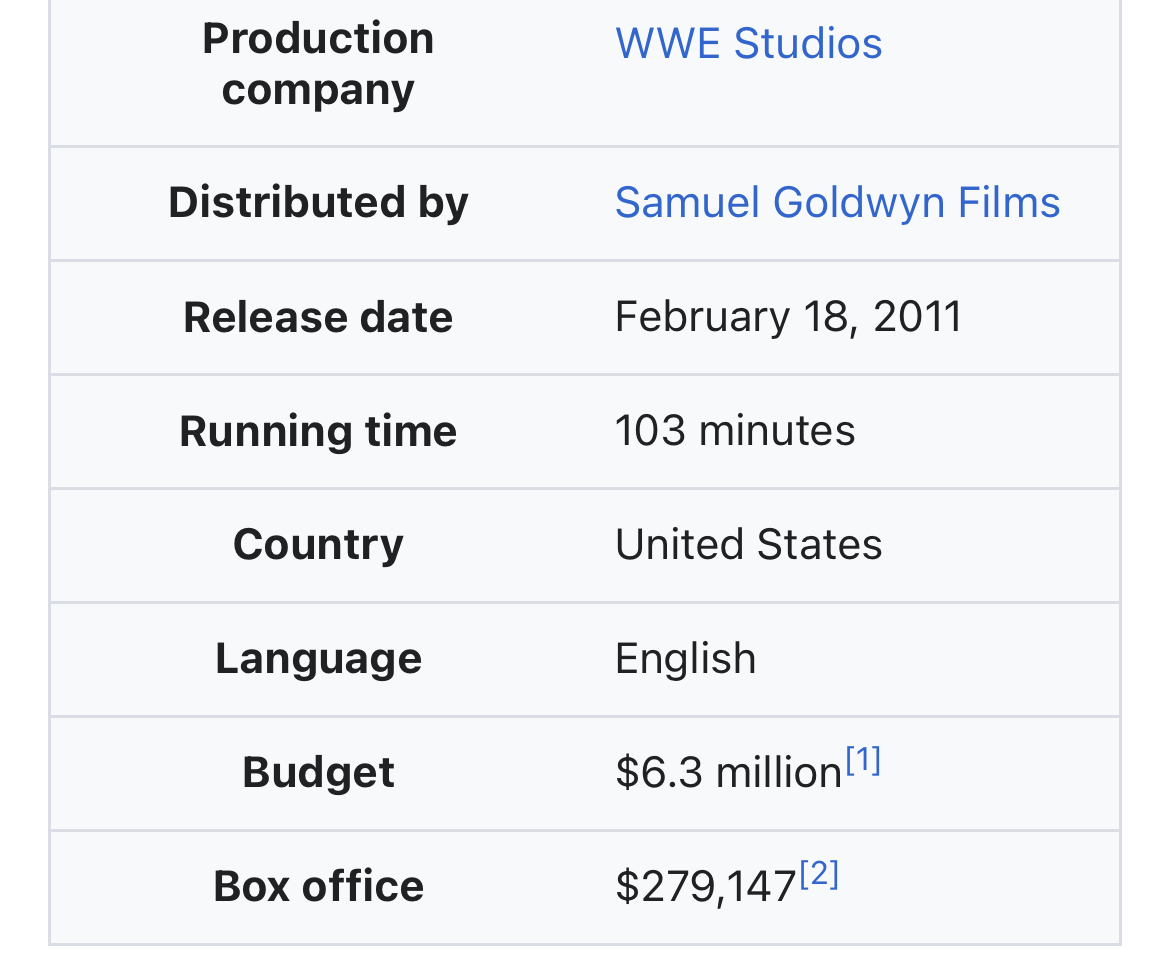Click the 'Production company' row label
The height and width of the screenshot is (963, 1170).
318,64
